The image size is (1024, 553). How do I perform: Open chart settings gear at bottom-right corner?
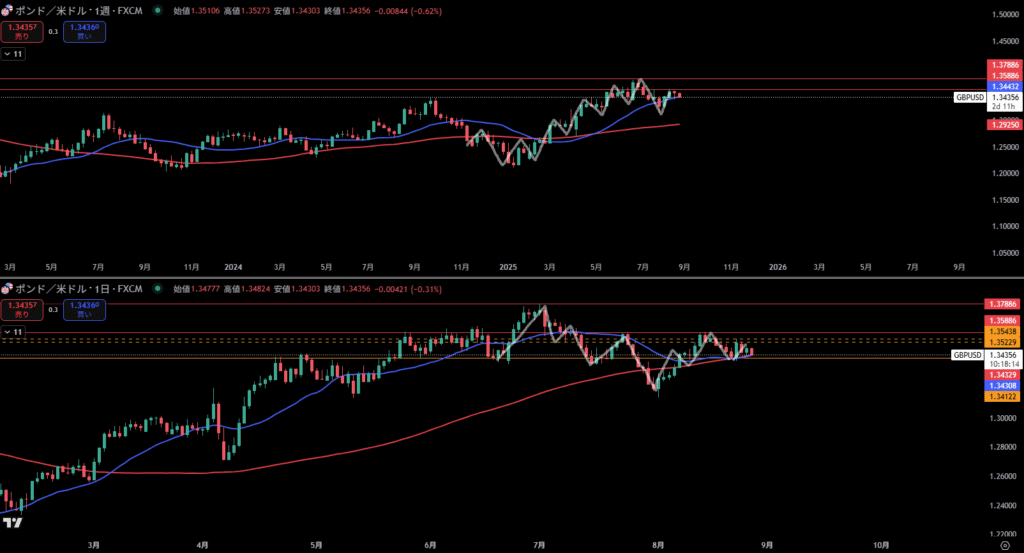[1005, 545]
